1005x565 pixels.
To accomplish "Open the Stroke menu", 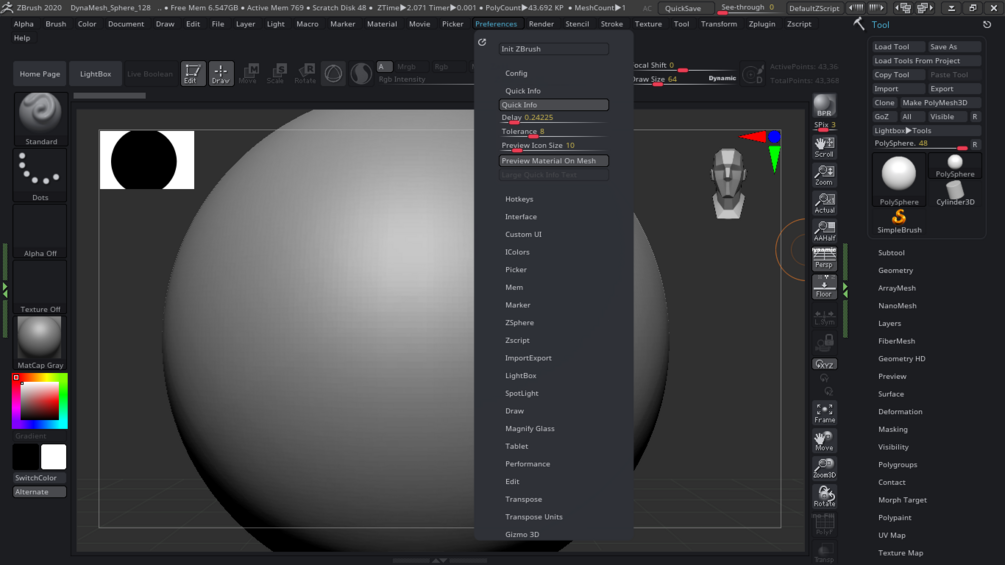I will coord(611,24).
